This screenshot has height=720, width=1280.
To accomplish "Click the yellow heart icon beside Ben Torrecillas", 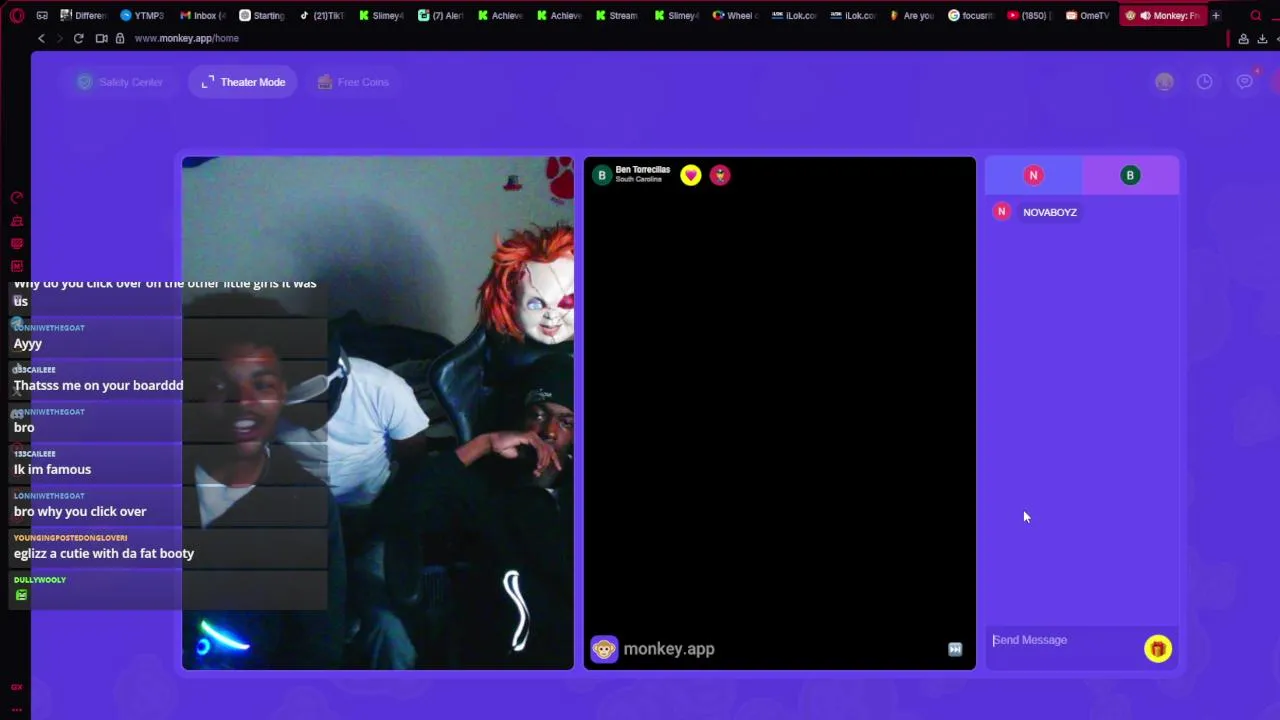I will click(x=691, y=176).
